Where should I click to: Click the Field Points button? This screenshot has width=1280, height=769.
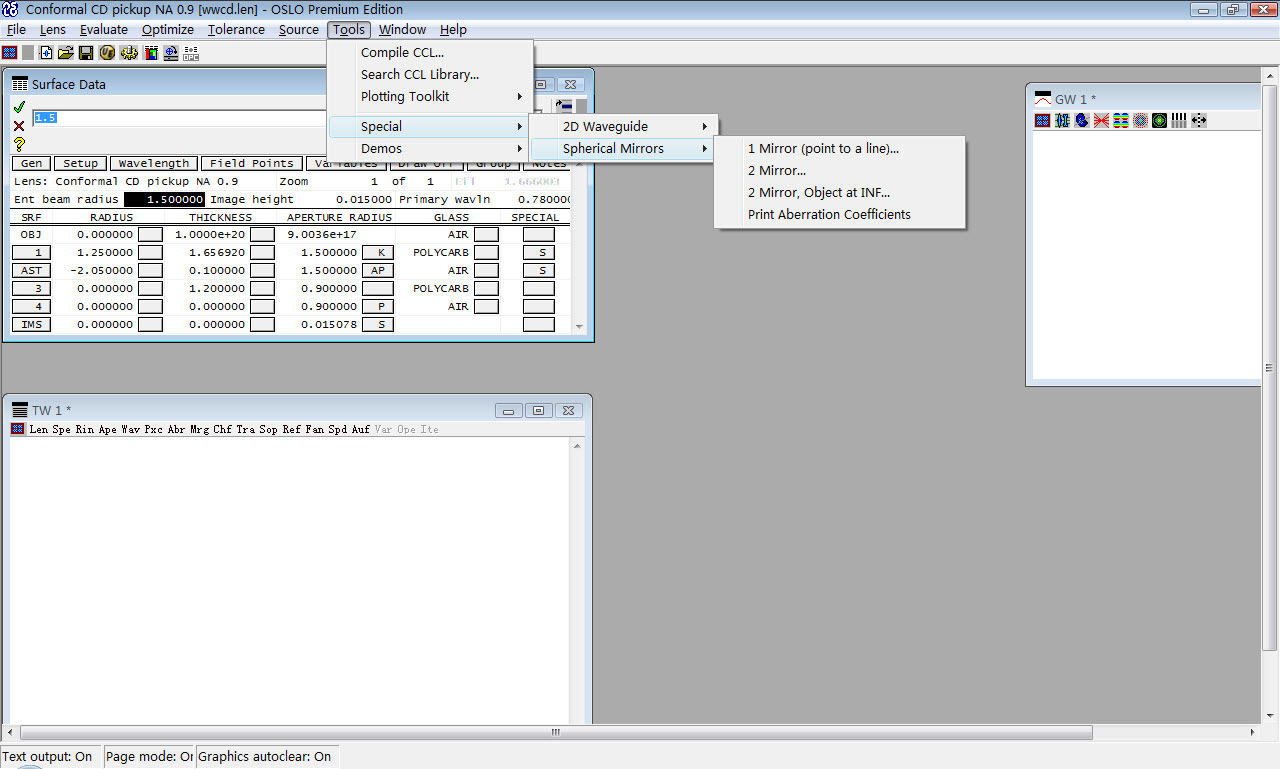pyautogui.click(x=251, y=163)
